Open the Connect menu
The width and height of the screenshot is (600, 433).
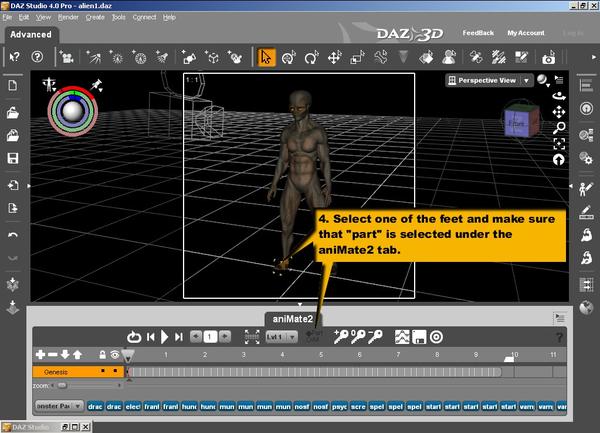click(x=144, y=17)
